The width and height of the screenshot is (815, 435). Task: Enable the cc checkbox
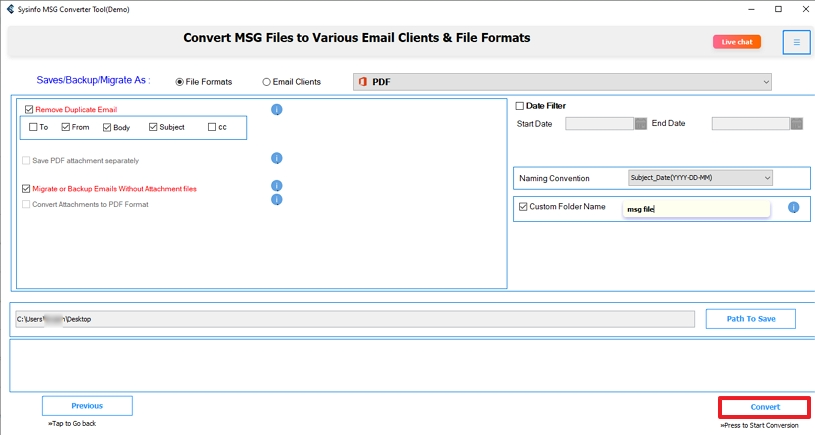point(212,127)
